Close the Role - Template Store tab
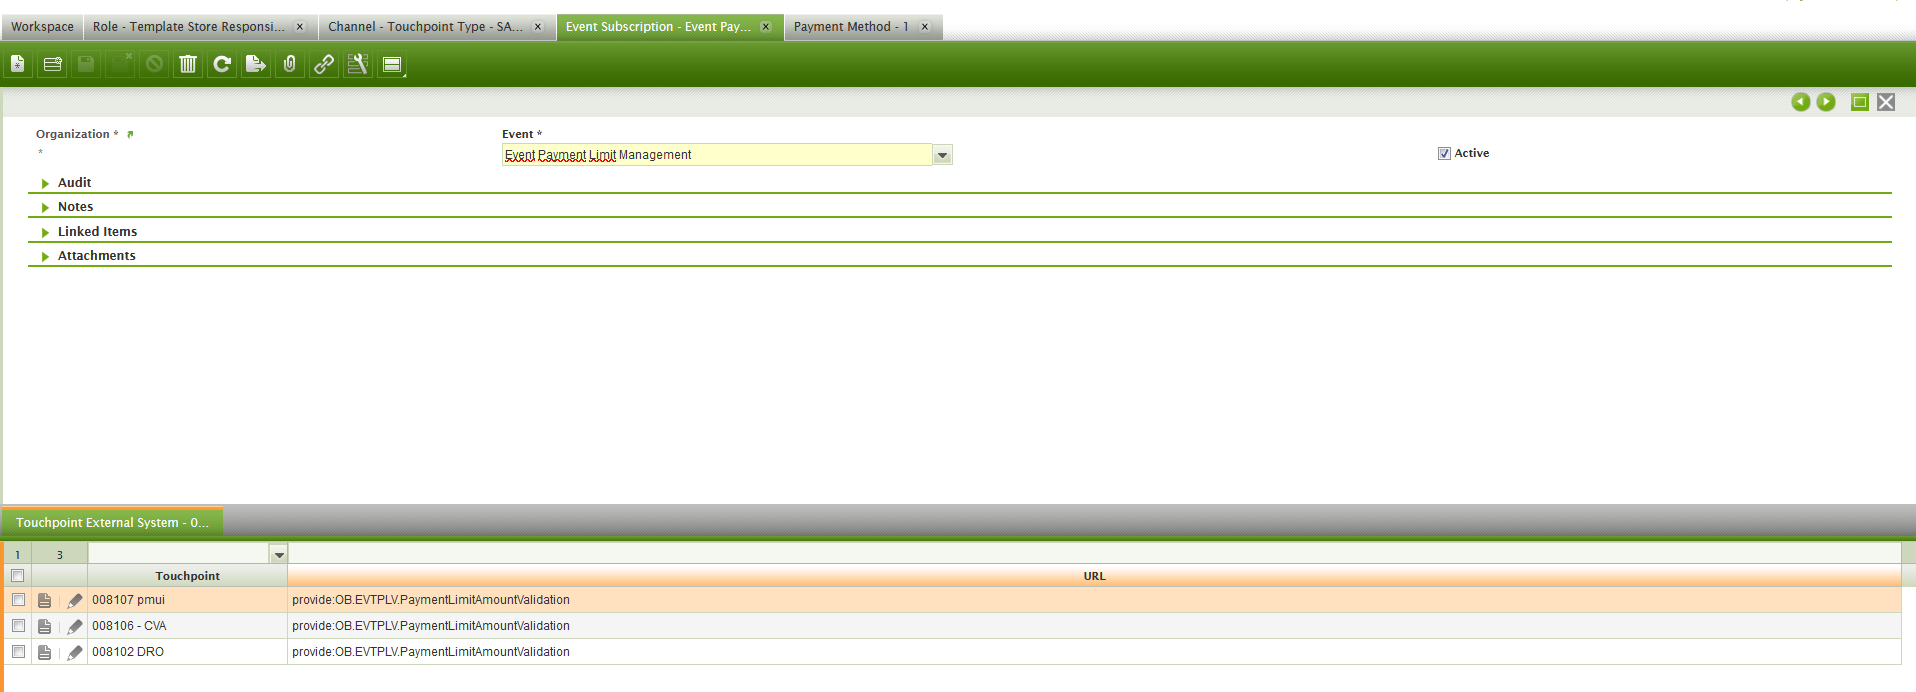This screenshot has width=1916, height=692. click(x=300, y=27)
